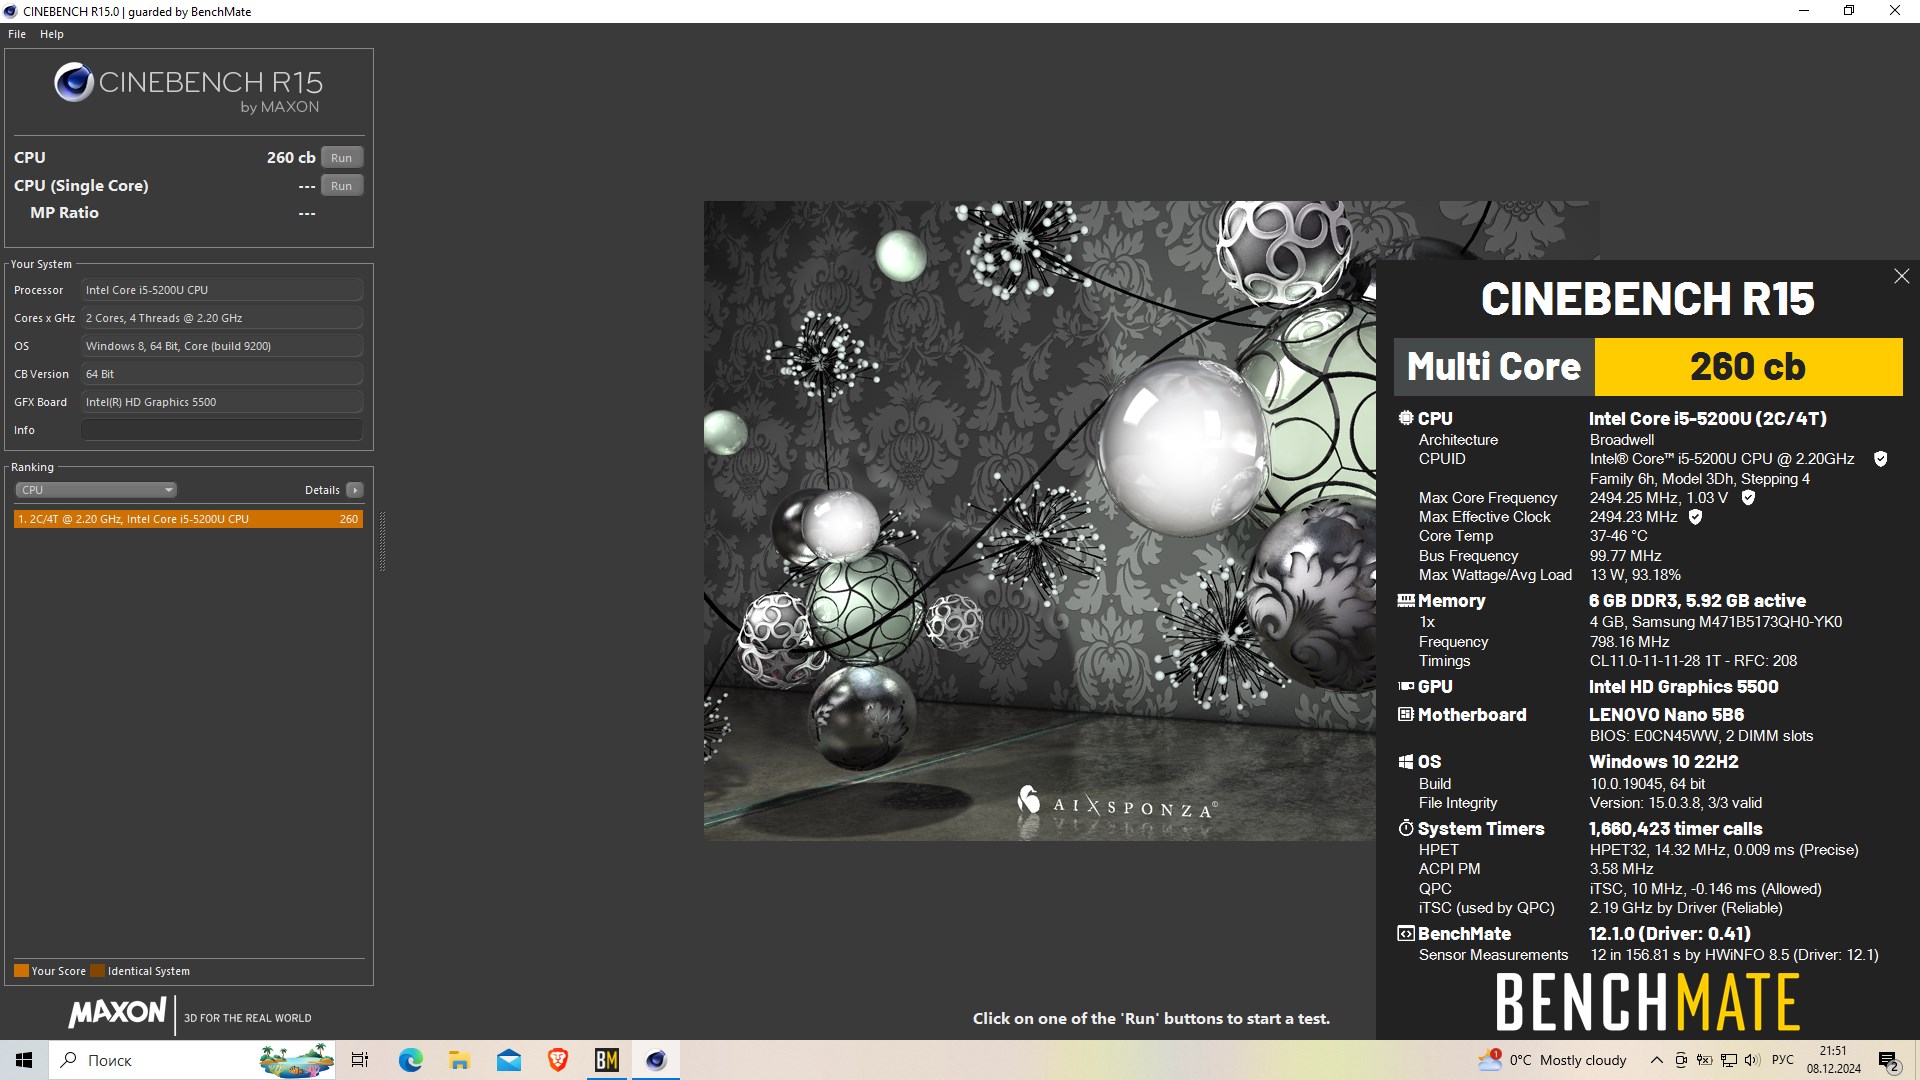This screenshot has height=1080, width=1920.
Task: Click the Processor field value
Action: click(x=222, y=290)
